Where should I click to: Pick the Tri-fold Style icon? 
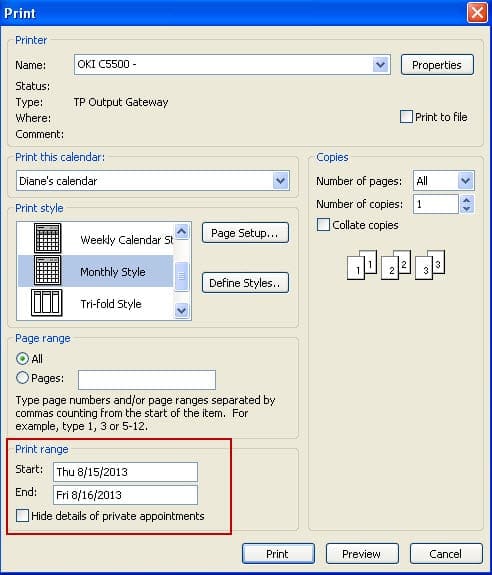[x=47, y=303]
